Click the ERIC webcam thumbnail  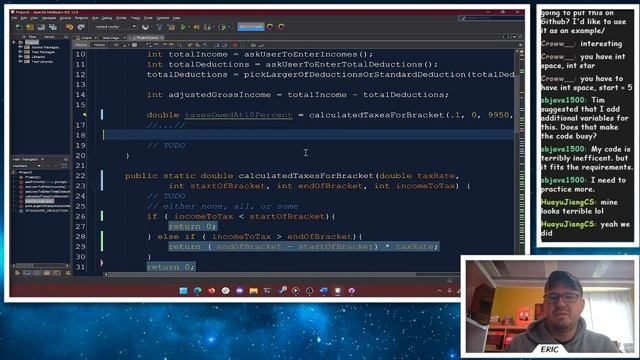tap(549, 307)
